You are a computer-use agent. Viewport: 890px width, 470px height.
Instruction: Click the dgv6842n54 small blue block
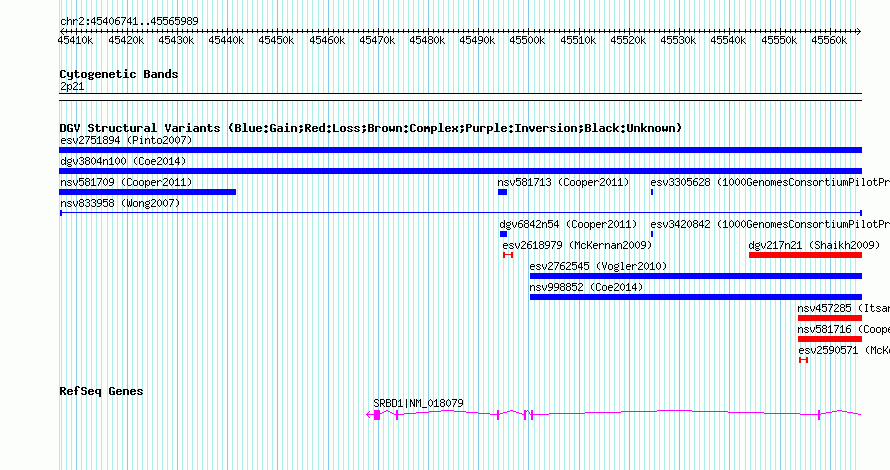pos(503,234)
